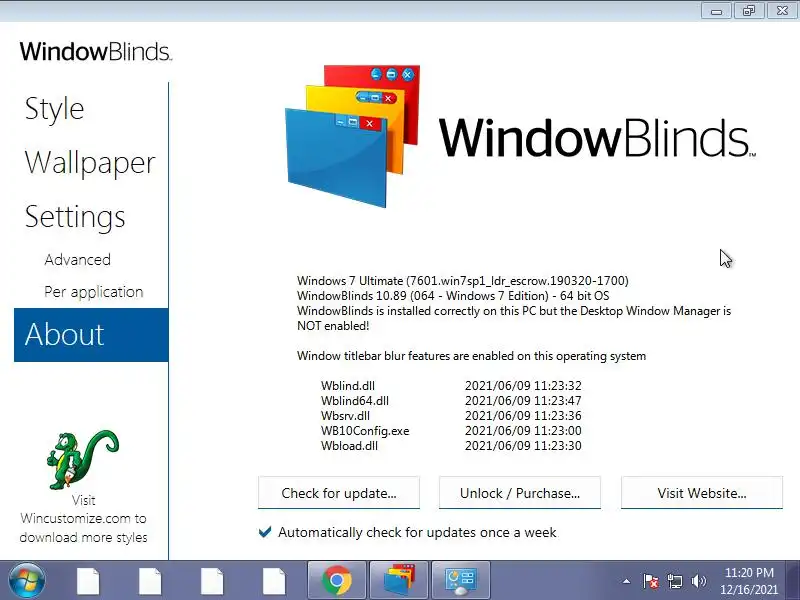800x600 pixels.
Task: Go to Advanced settings
Action: (x=78, y=260)
